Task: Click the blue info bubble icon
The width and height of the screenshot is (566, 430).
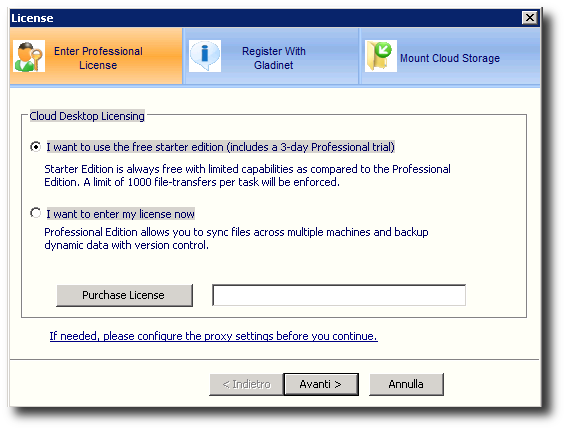Action: (x=205, y=56)
